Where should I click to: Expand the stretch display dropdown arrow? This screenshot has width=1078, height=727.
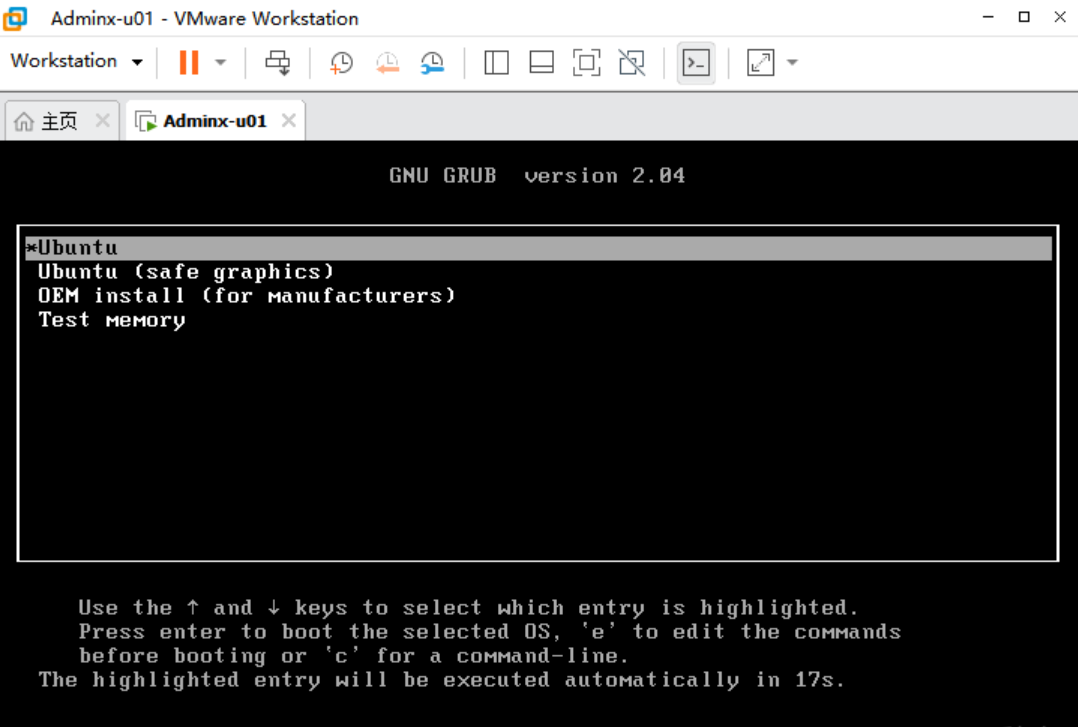tap(792, 63)
